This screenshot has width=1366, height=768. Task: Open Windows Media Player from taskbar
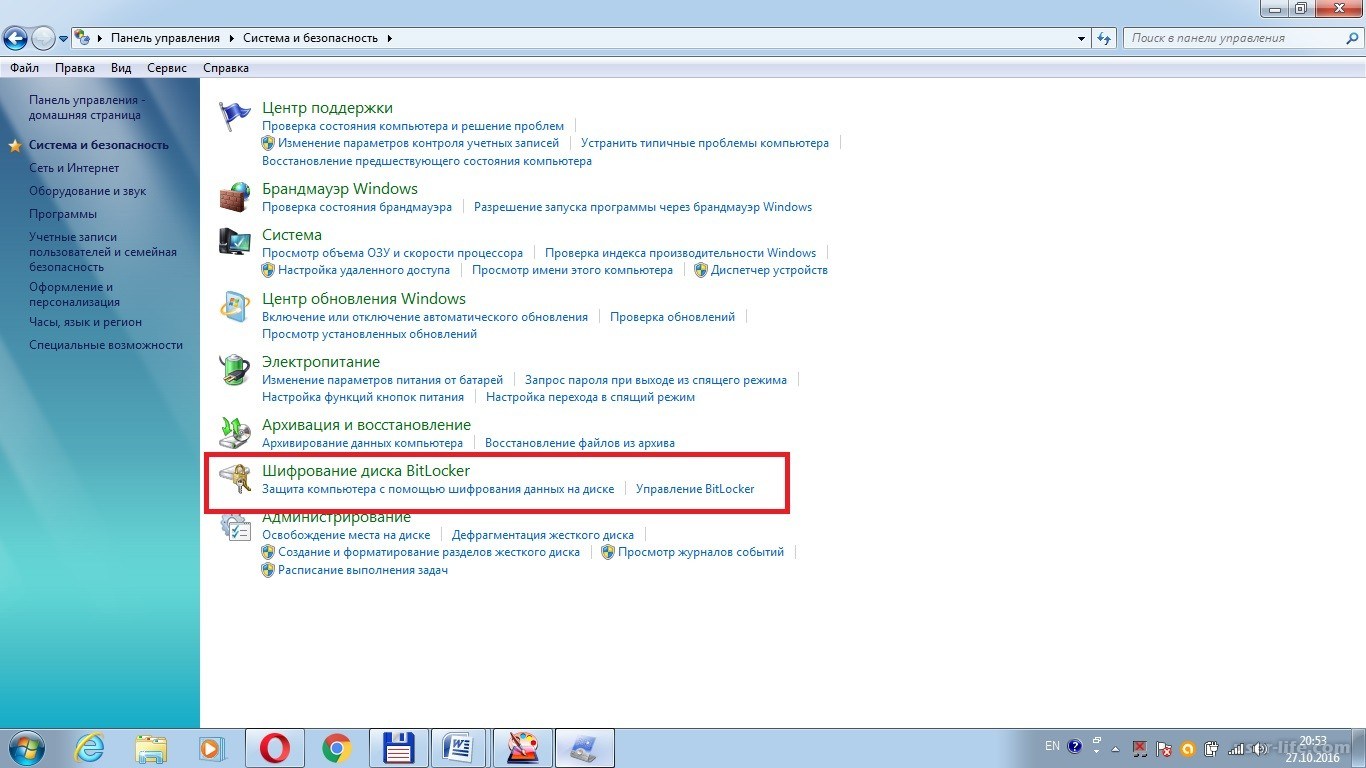pyautogui.click(x=212, y=748)
